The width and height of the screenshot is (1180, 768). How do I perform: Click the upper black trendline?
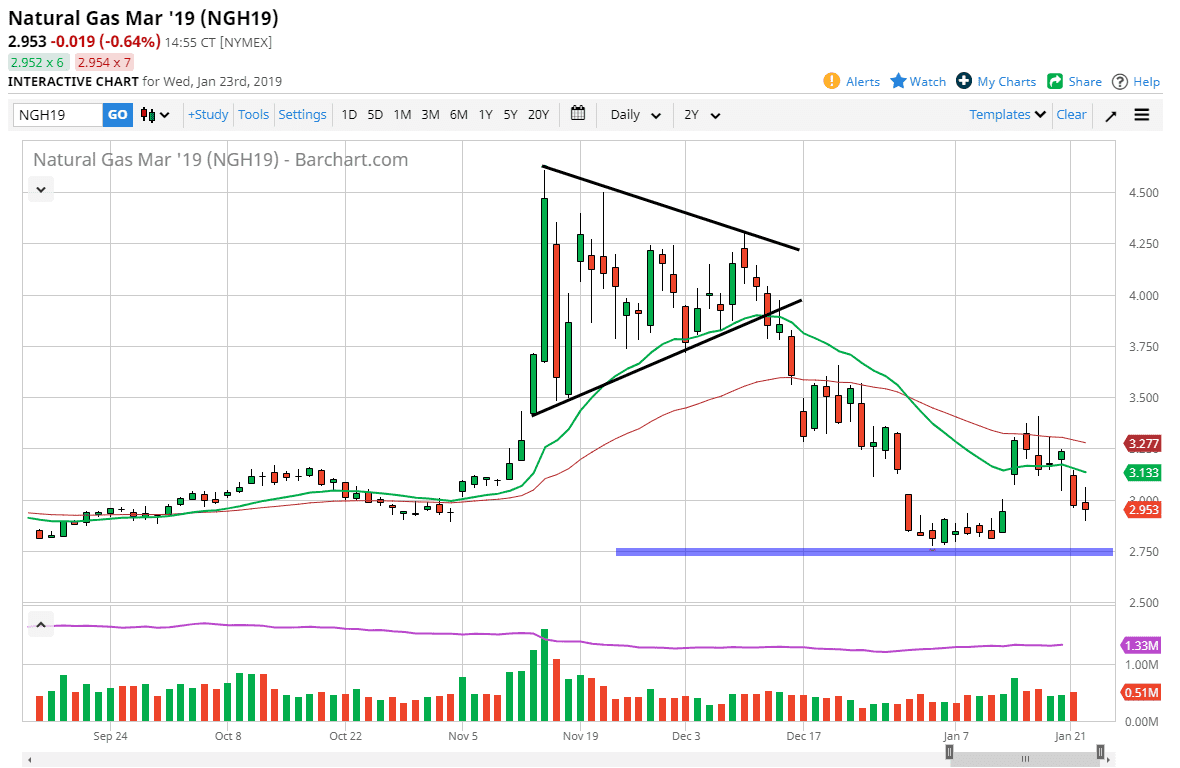671,208
